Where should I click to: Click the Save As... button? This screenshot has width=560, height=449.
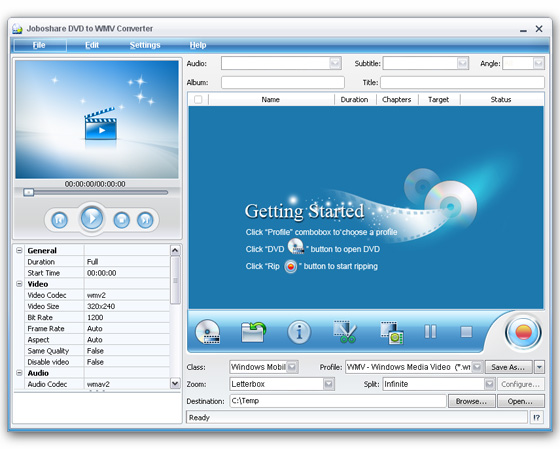(509, 367)
